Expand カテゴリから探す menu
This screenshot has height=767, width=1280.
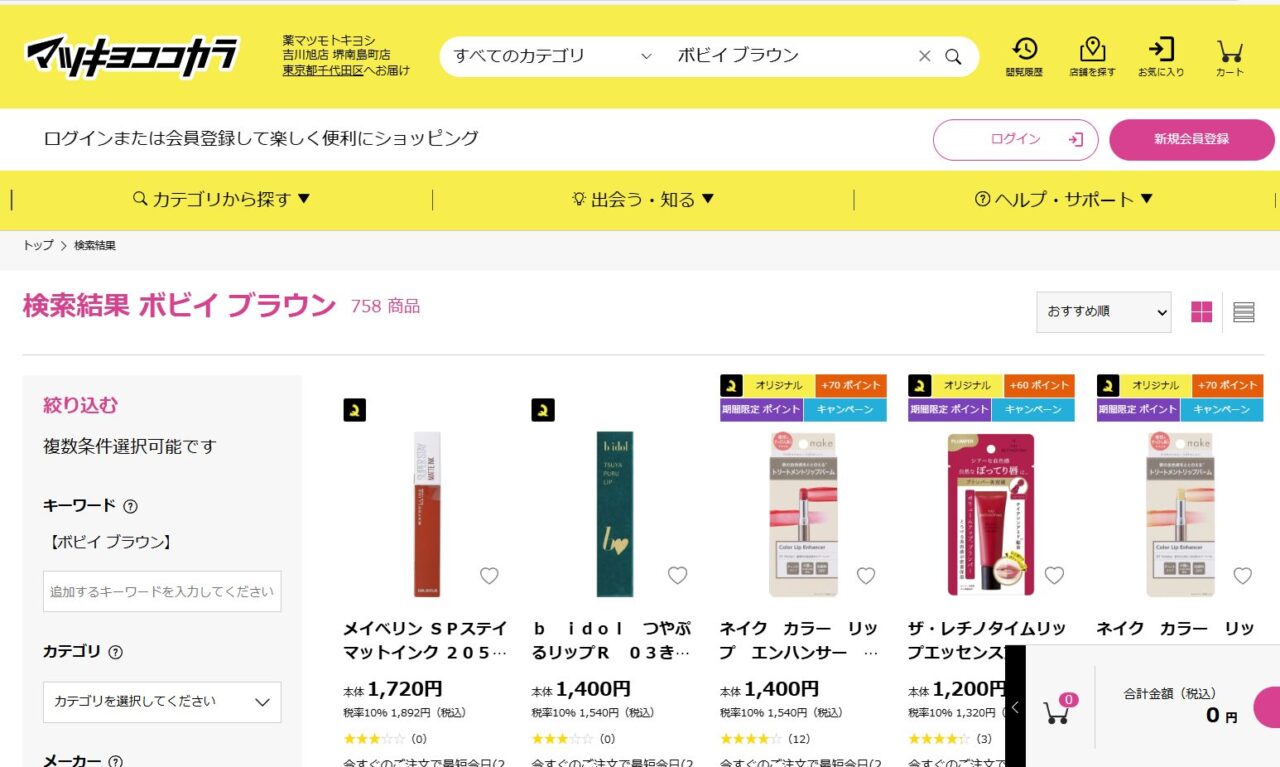pos(222,200)
